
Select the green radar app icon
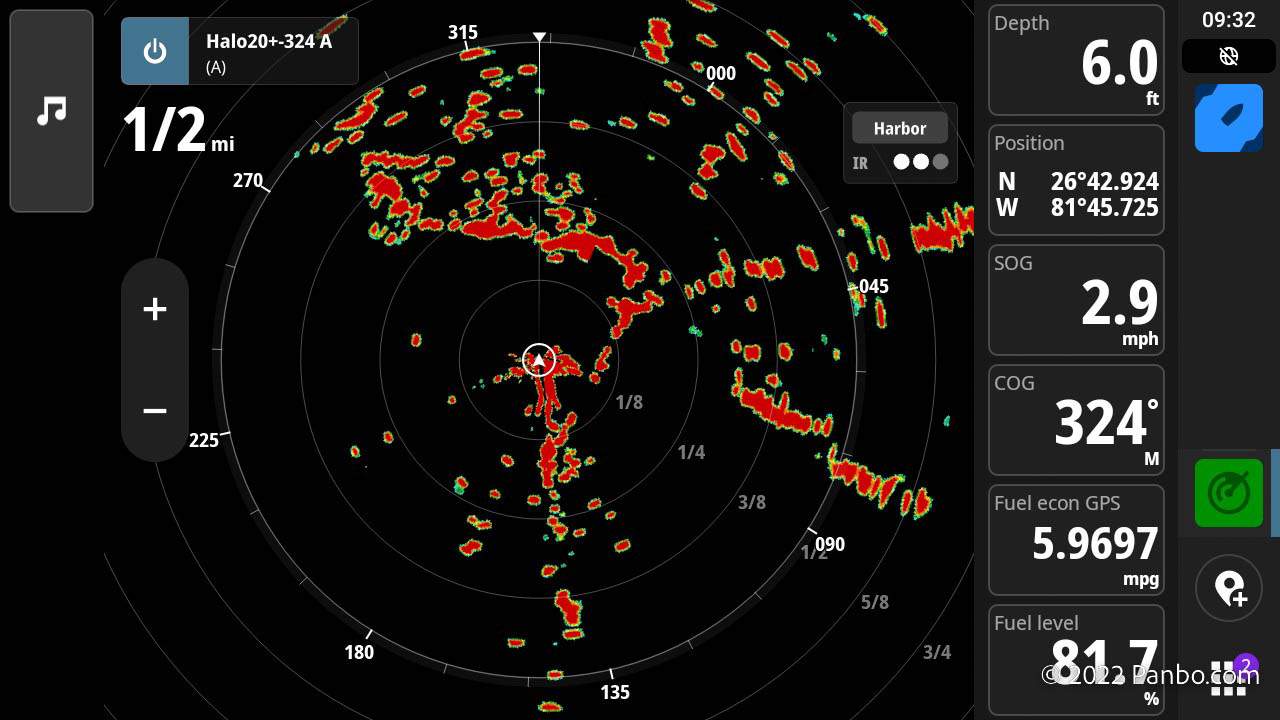1229,492
